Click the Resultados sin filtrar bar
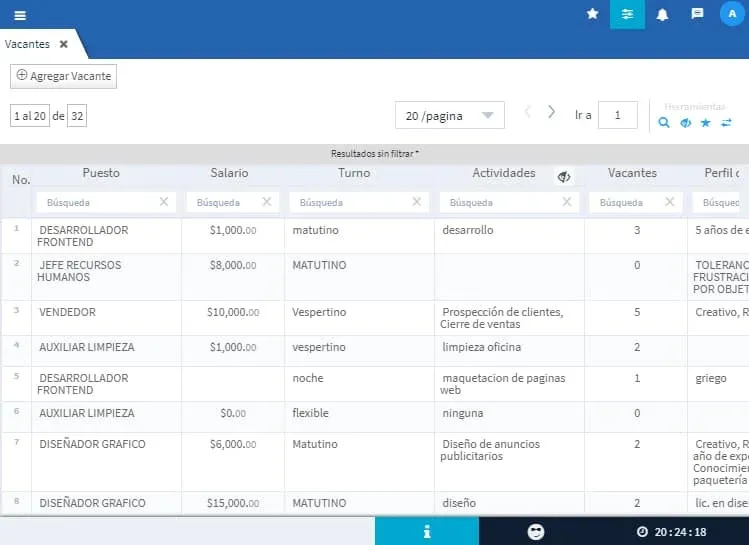The image size is (749, 545). (374, 154)
